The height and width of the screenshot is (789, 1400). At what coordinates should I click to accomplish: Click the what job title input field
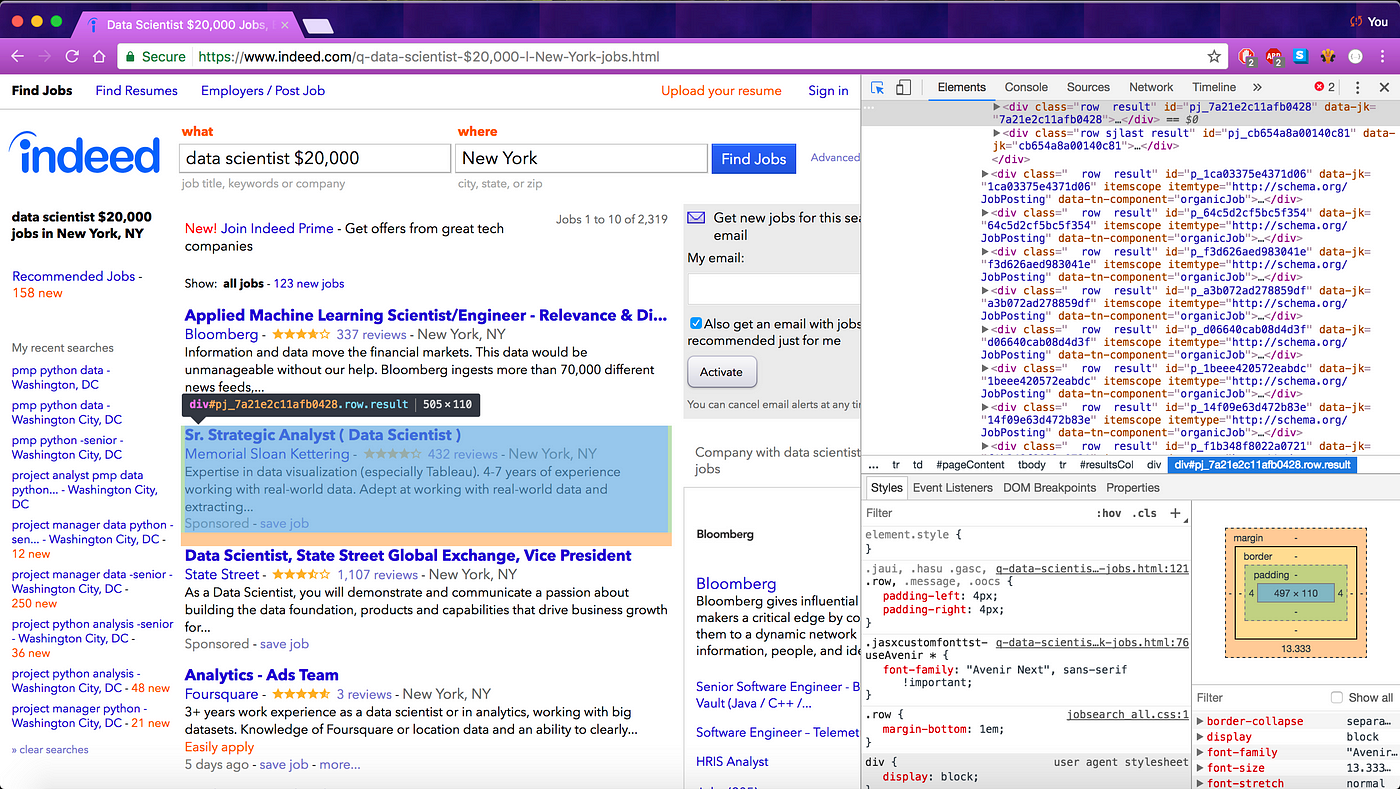(315, 158)
